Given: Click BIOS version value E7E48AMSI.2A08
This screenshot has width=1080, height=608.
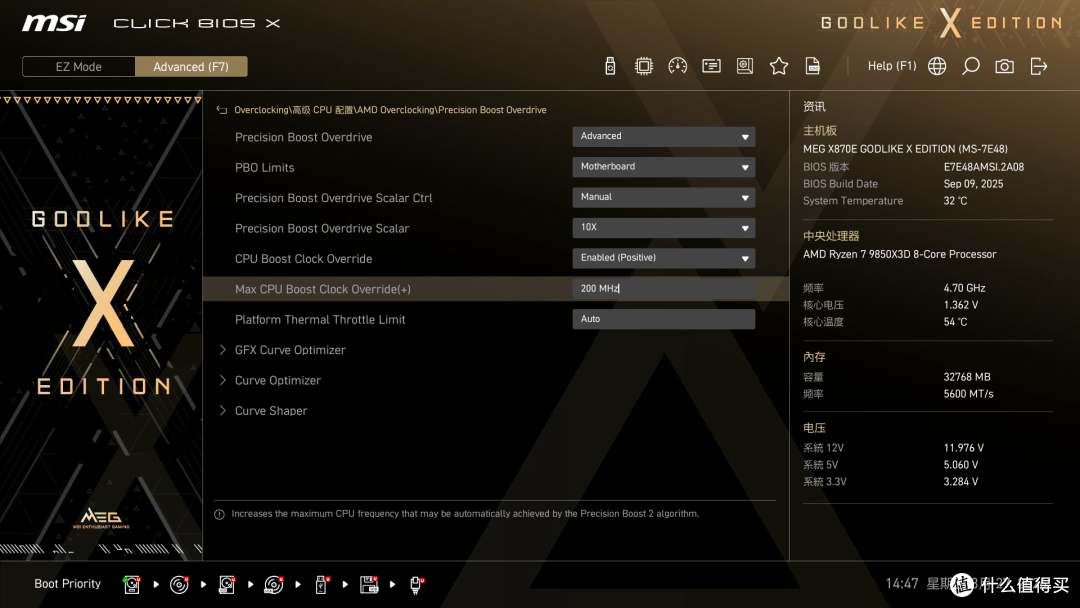Looking at the screenshot, I should click(x=984, y=167).
